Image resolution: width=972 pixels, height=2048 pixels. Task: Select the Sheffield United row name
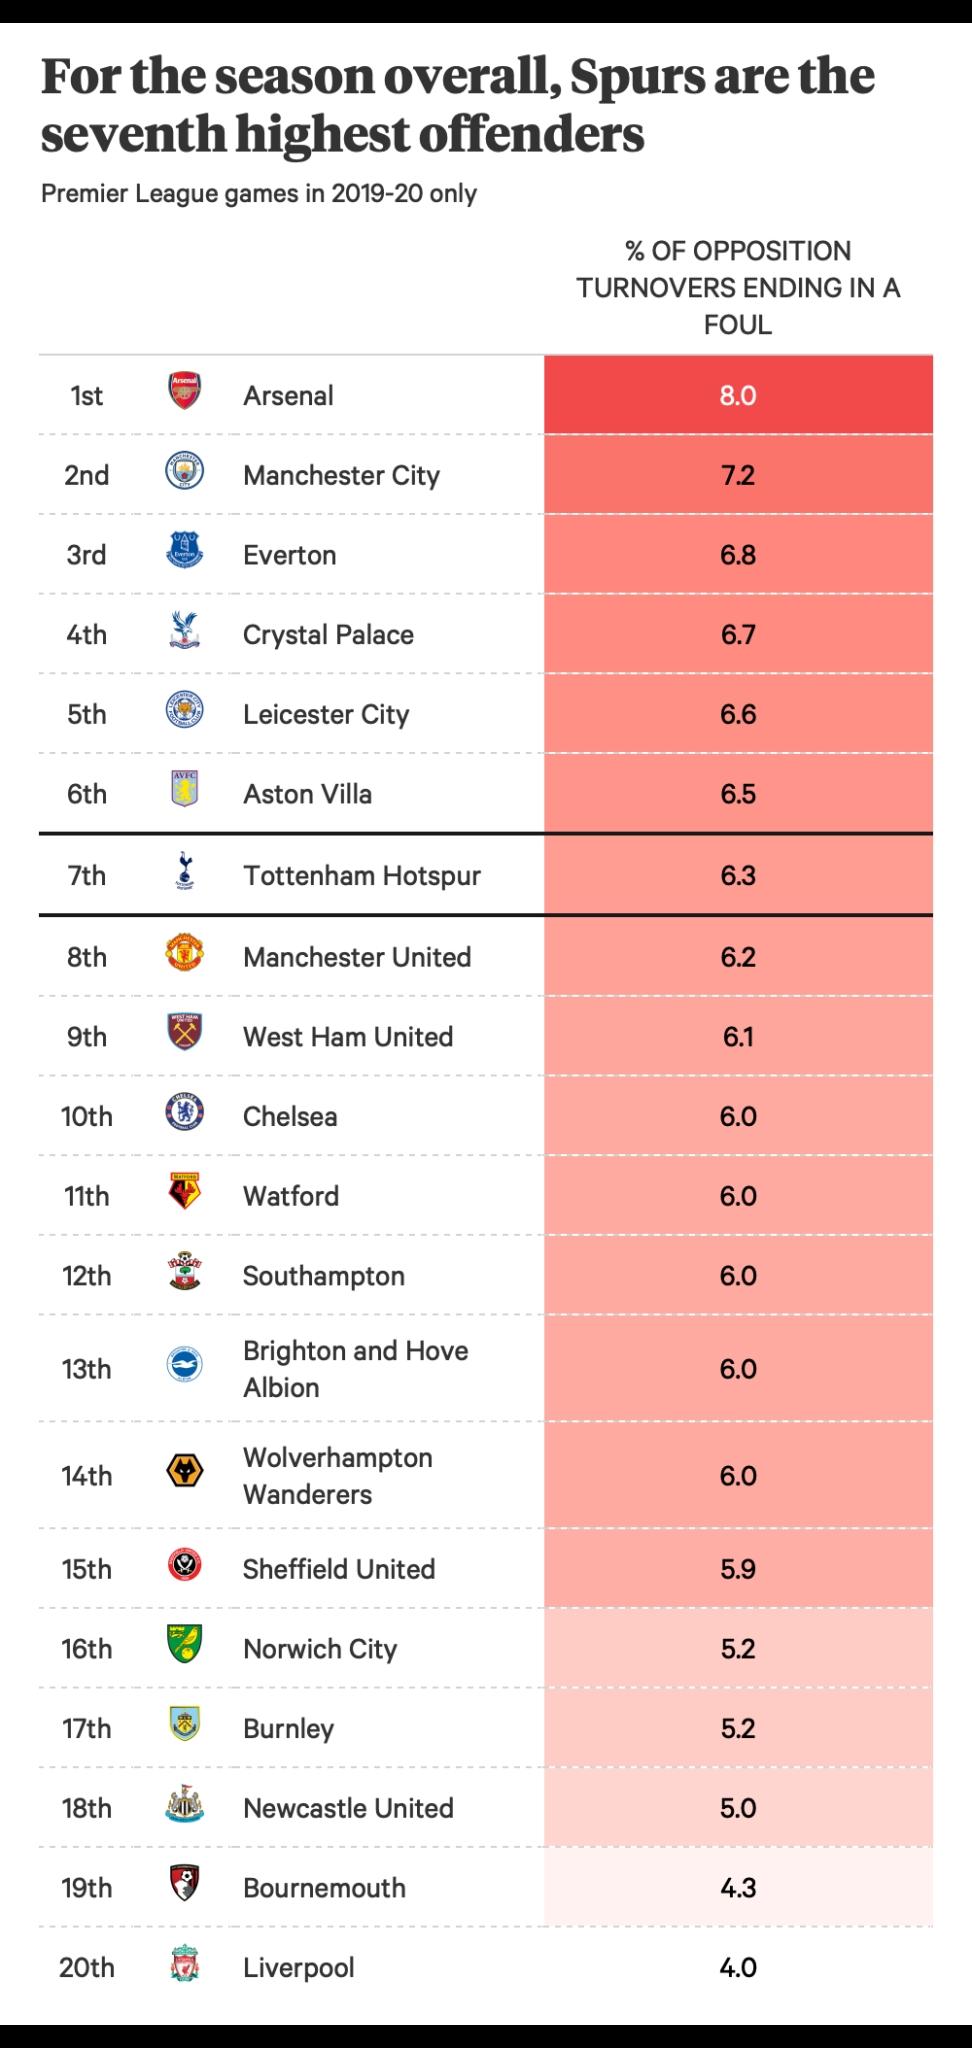click(x=339, y=1568)
